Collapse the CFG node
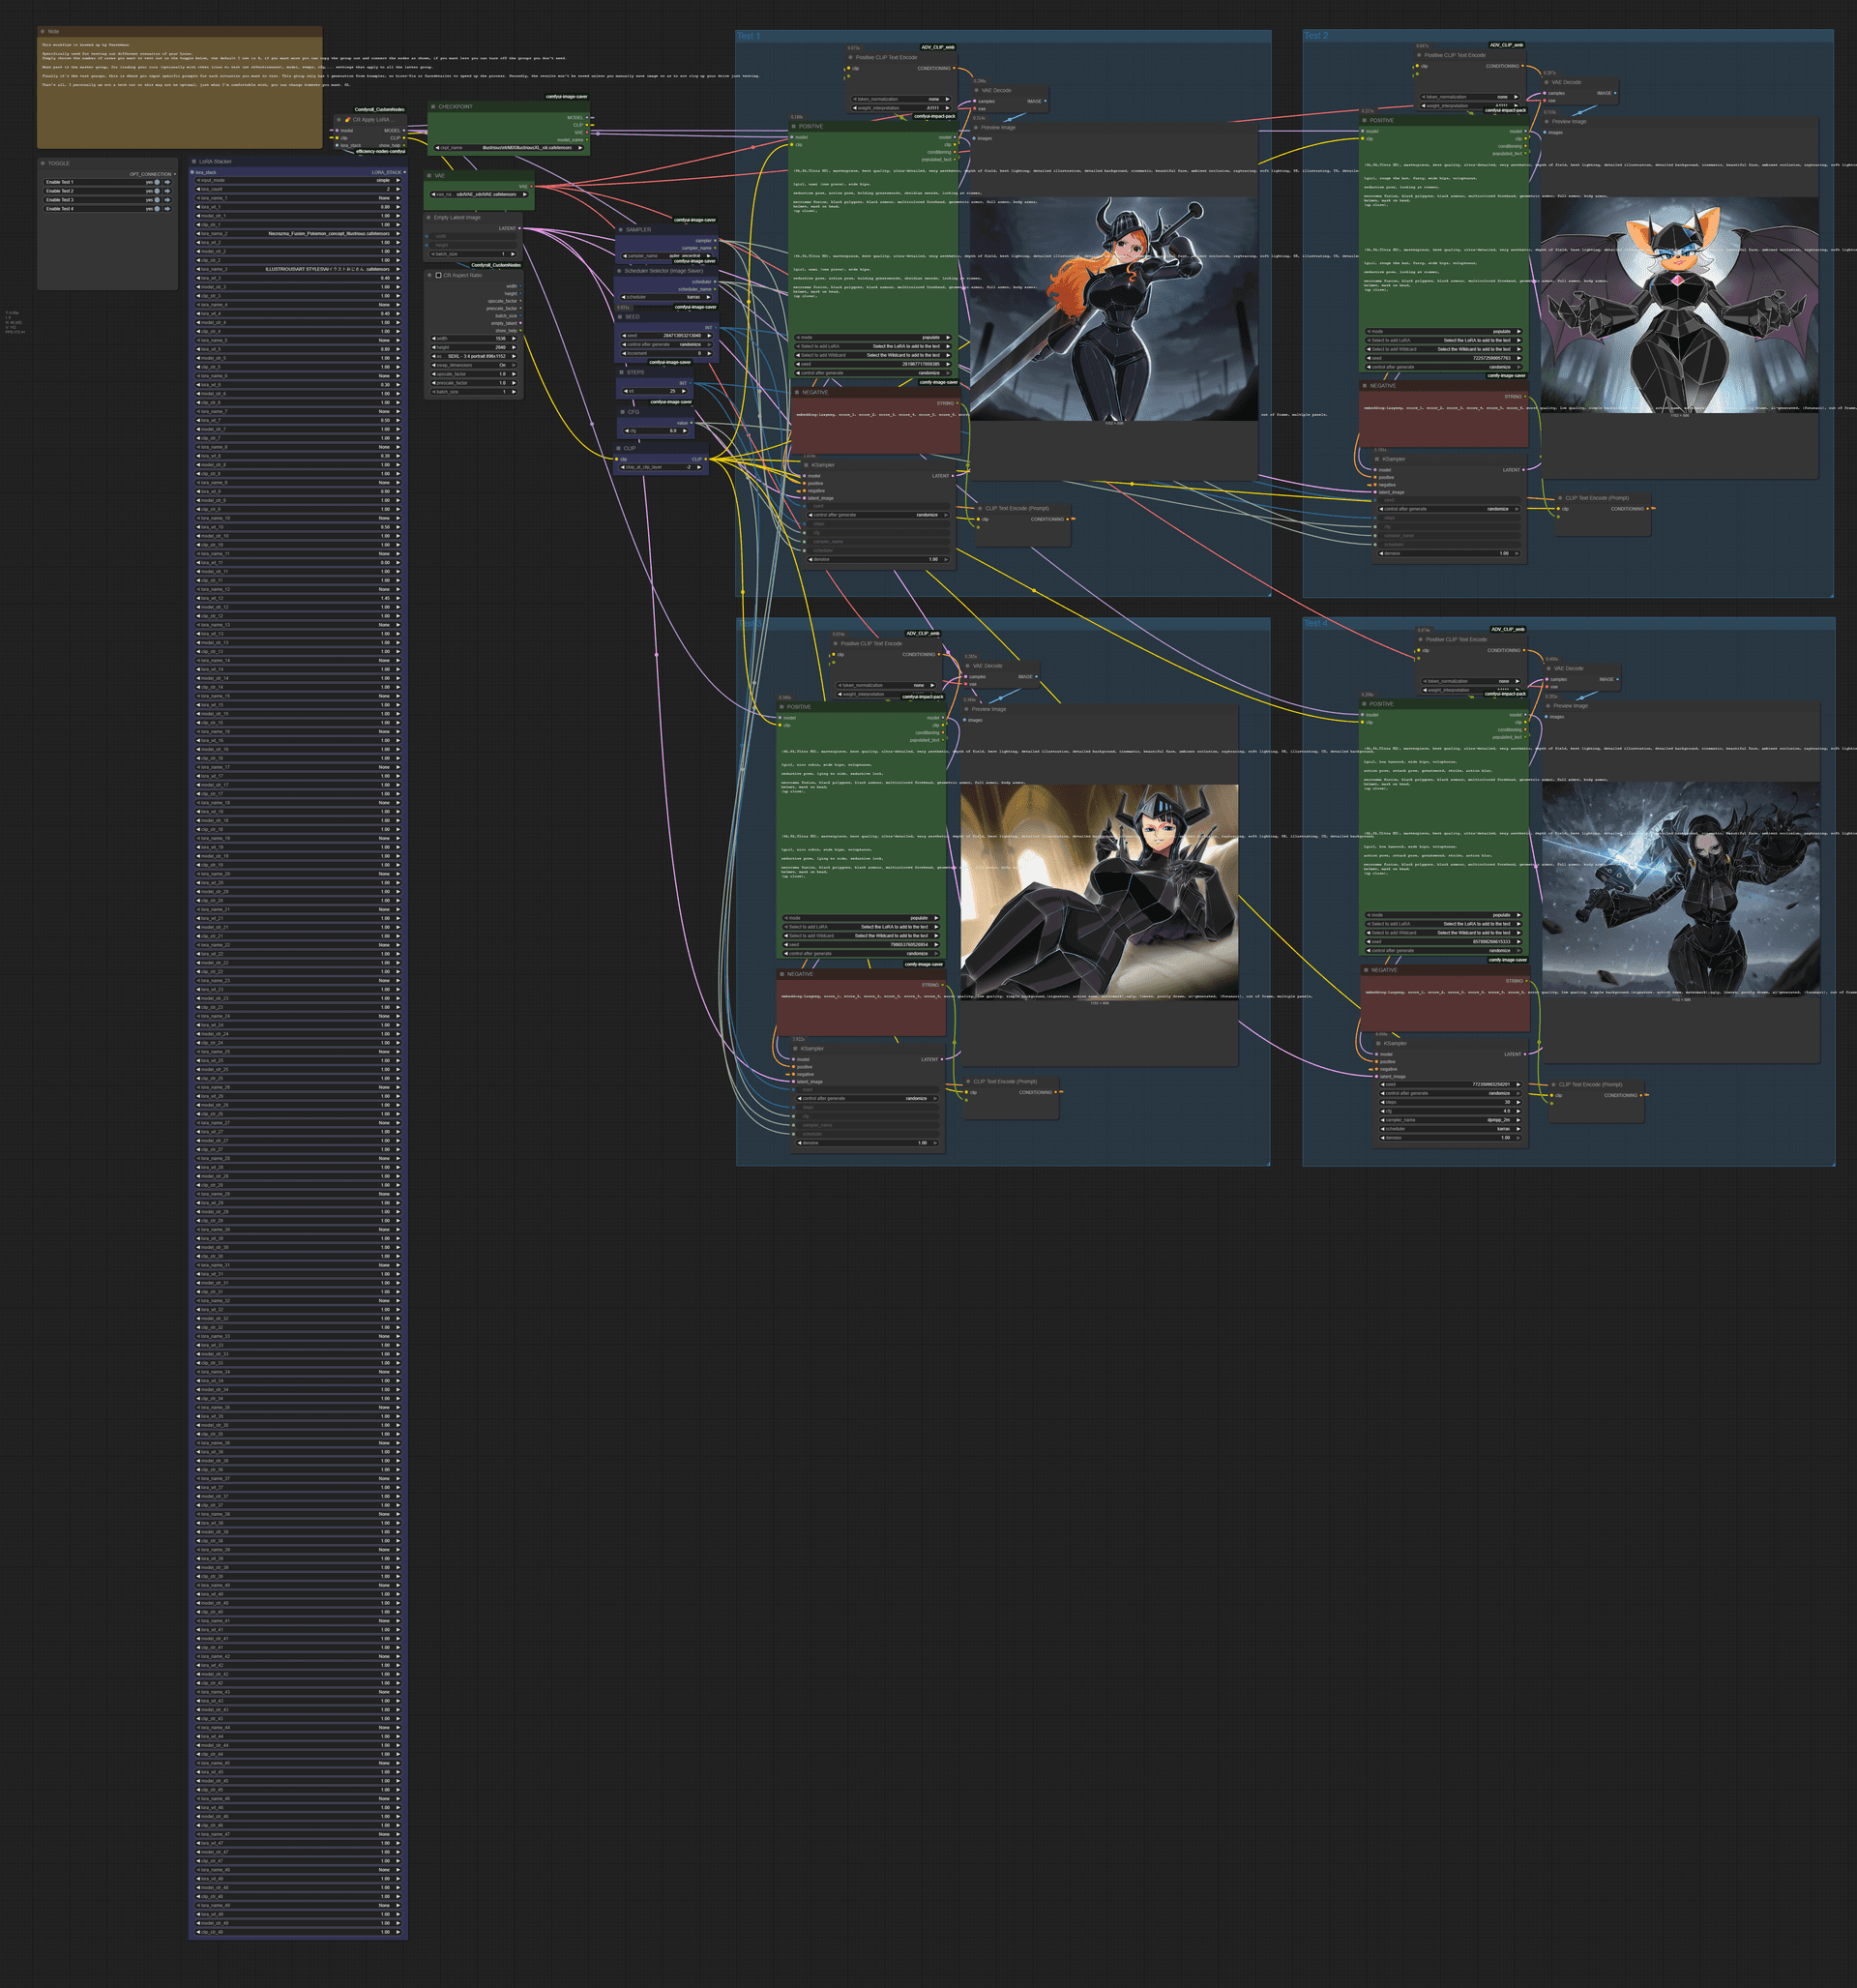 pos(622,411)
